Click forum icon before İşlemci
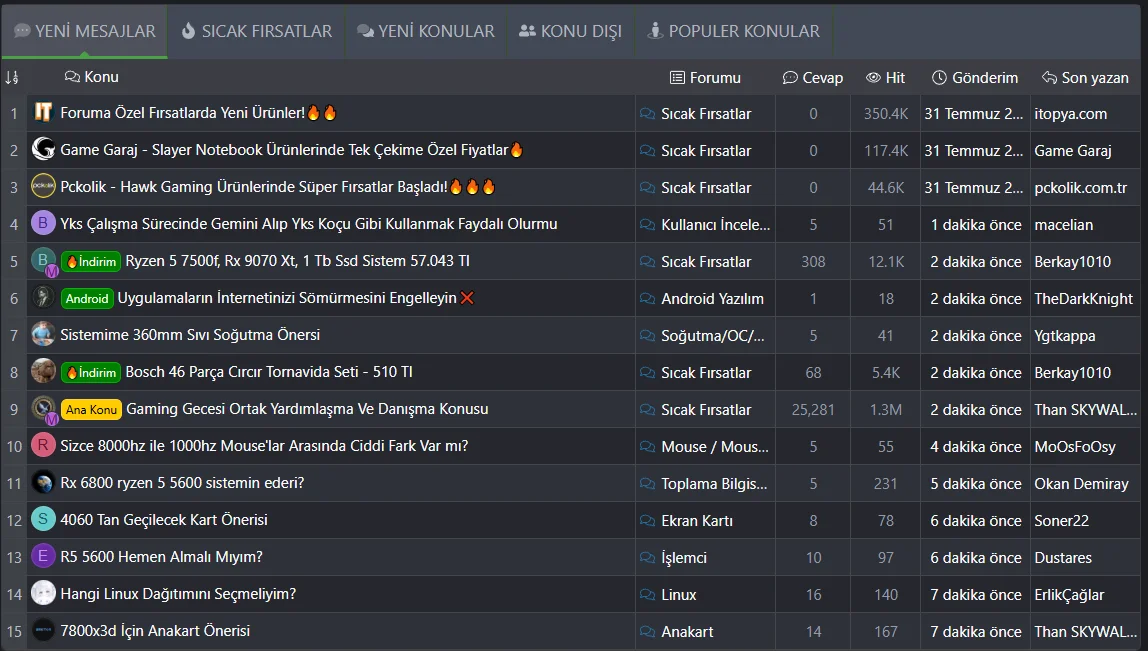The image size is (1148, 651). click(647, 557)
